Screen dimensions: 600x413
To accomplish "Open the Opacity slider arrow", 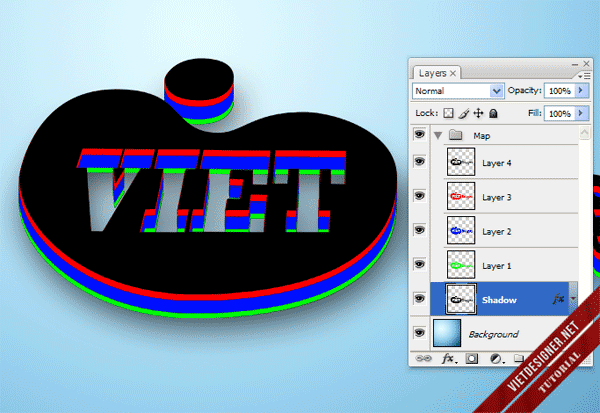I will (582, 91).
